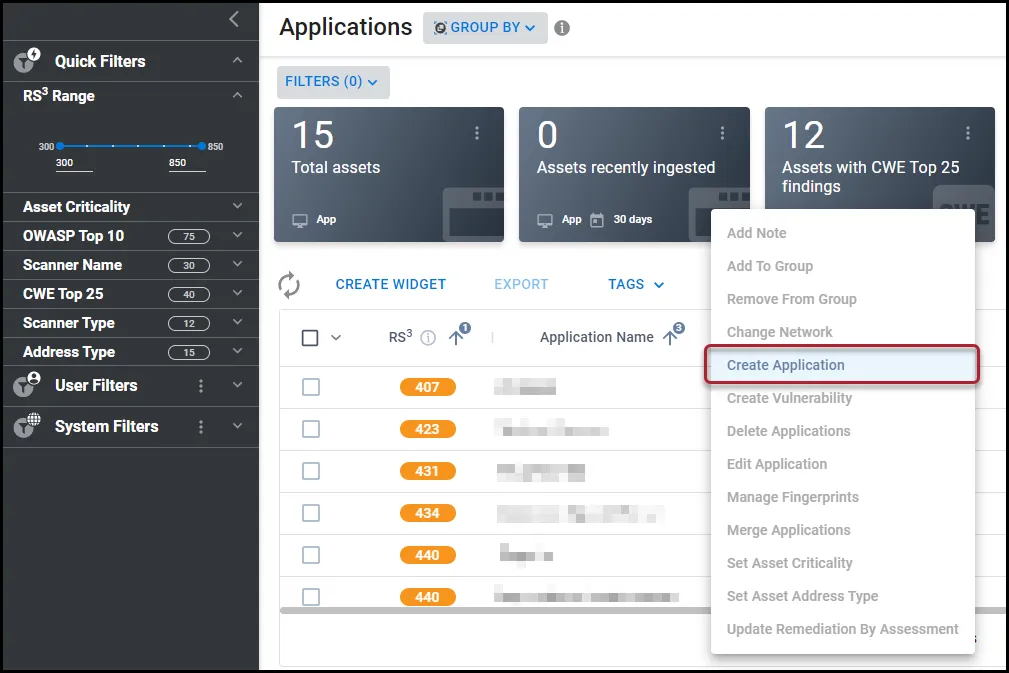Click the Quick Filters funnel icon

click(x=26, y=60)
